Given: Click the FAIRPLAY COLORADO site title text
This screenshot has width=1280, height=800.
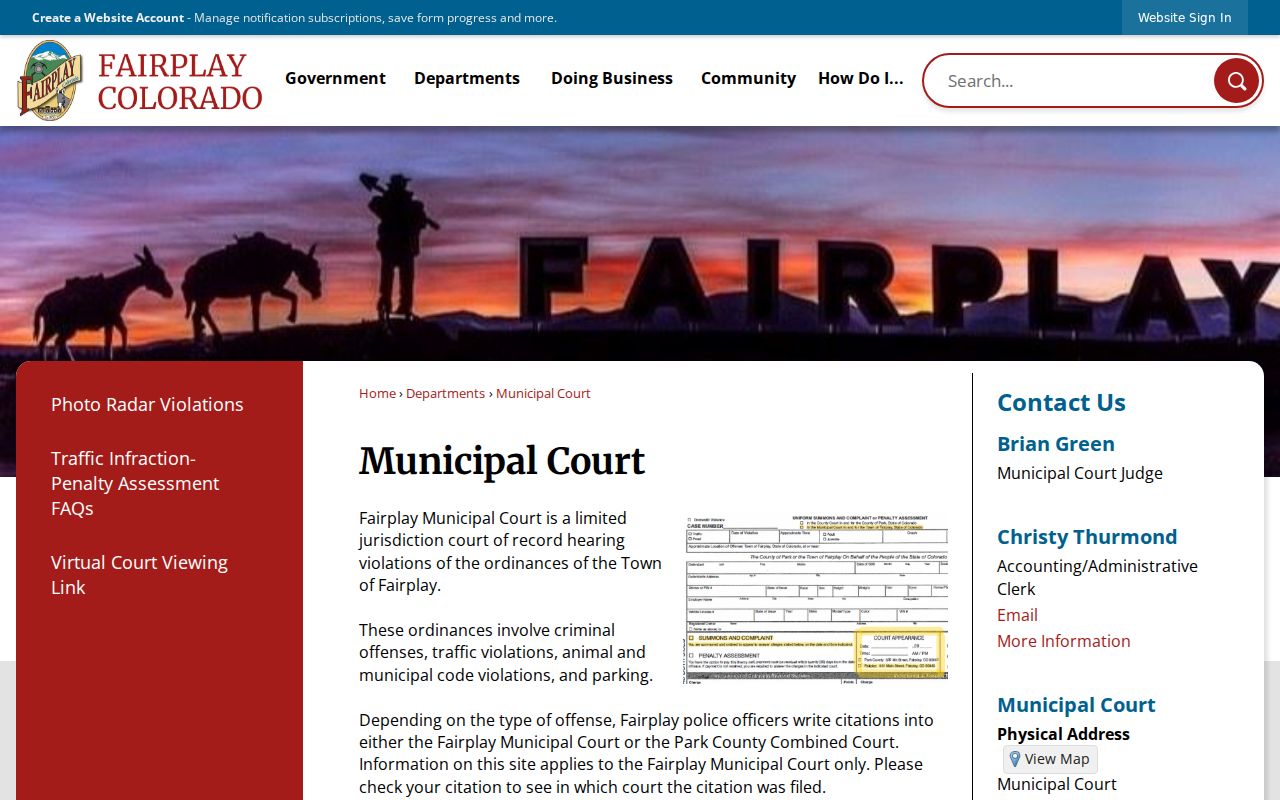Looking at the screenshot, I should pos(180,81).
